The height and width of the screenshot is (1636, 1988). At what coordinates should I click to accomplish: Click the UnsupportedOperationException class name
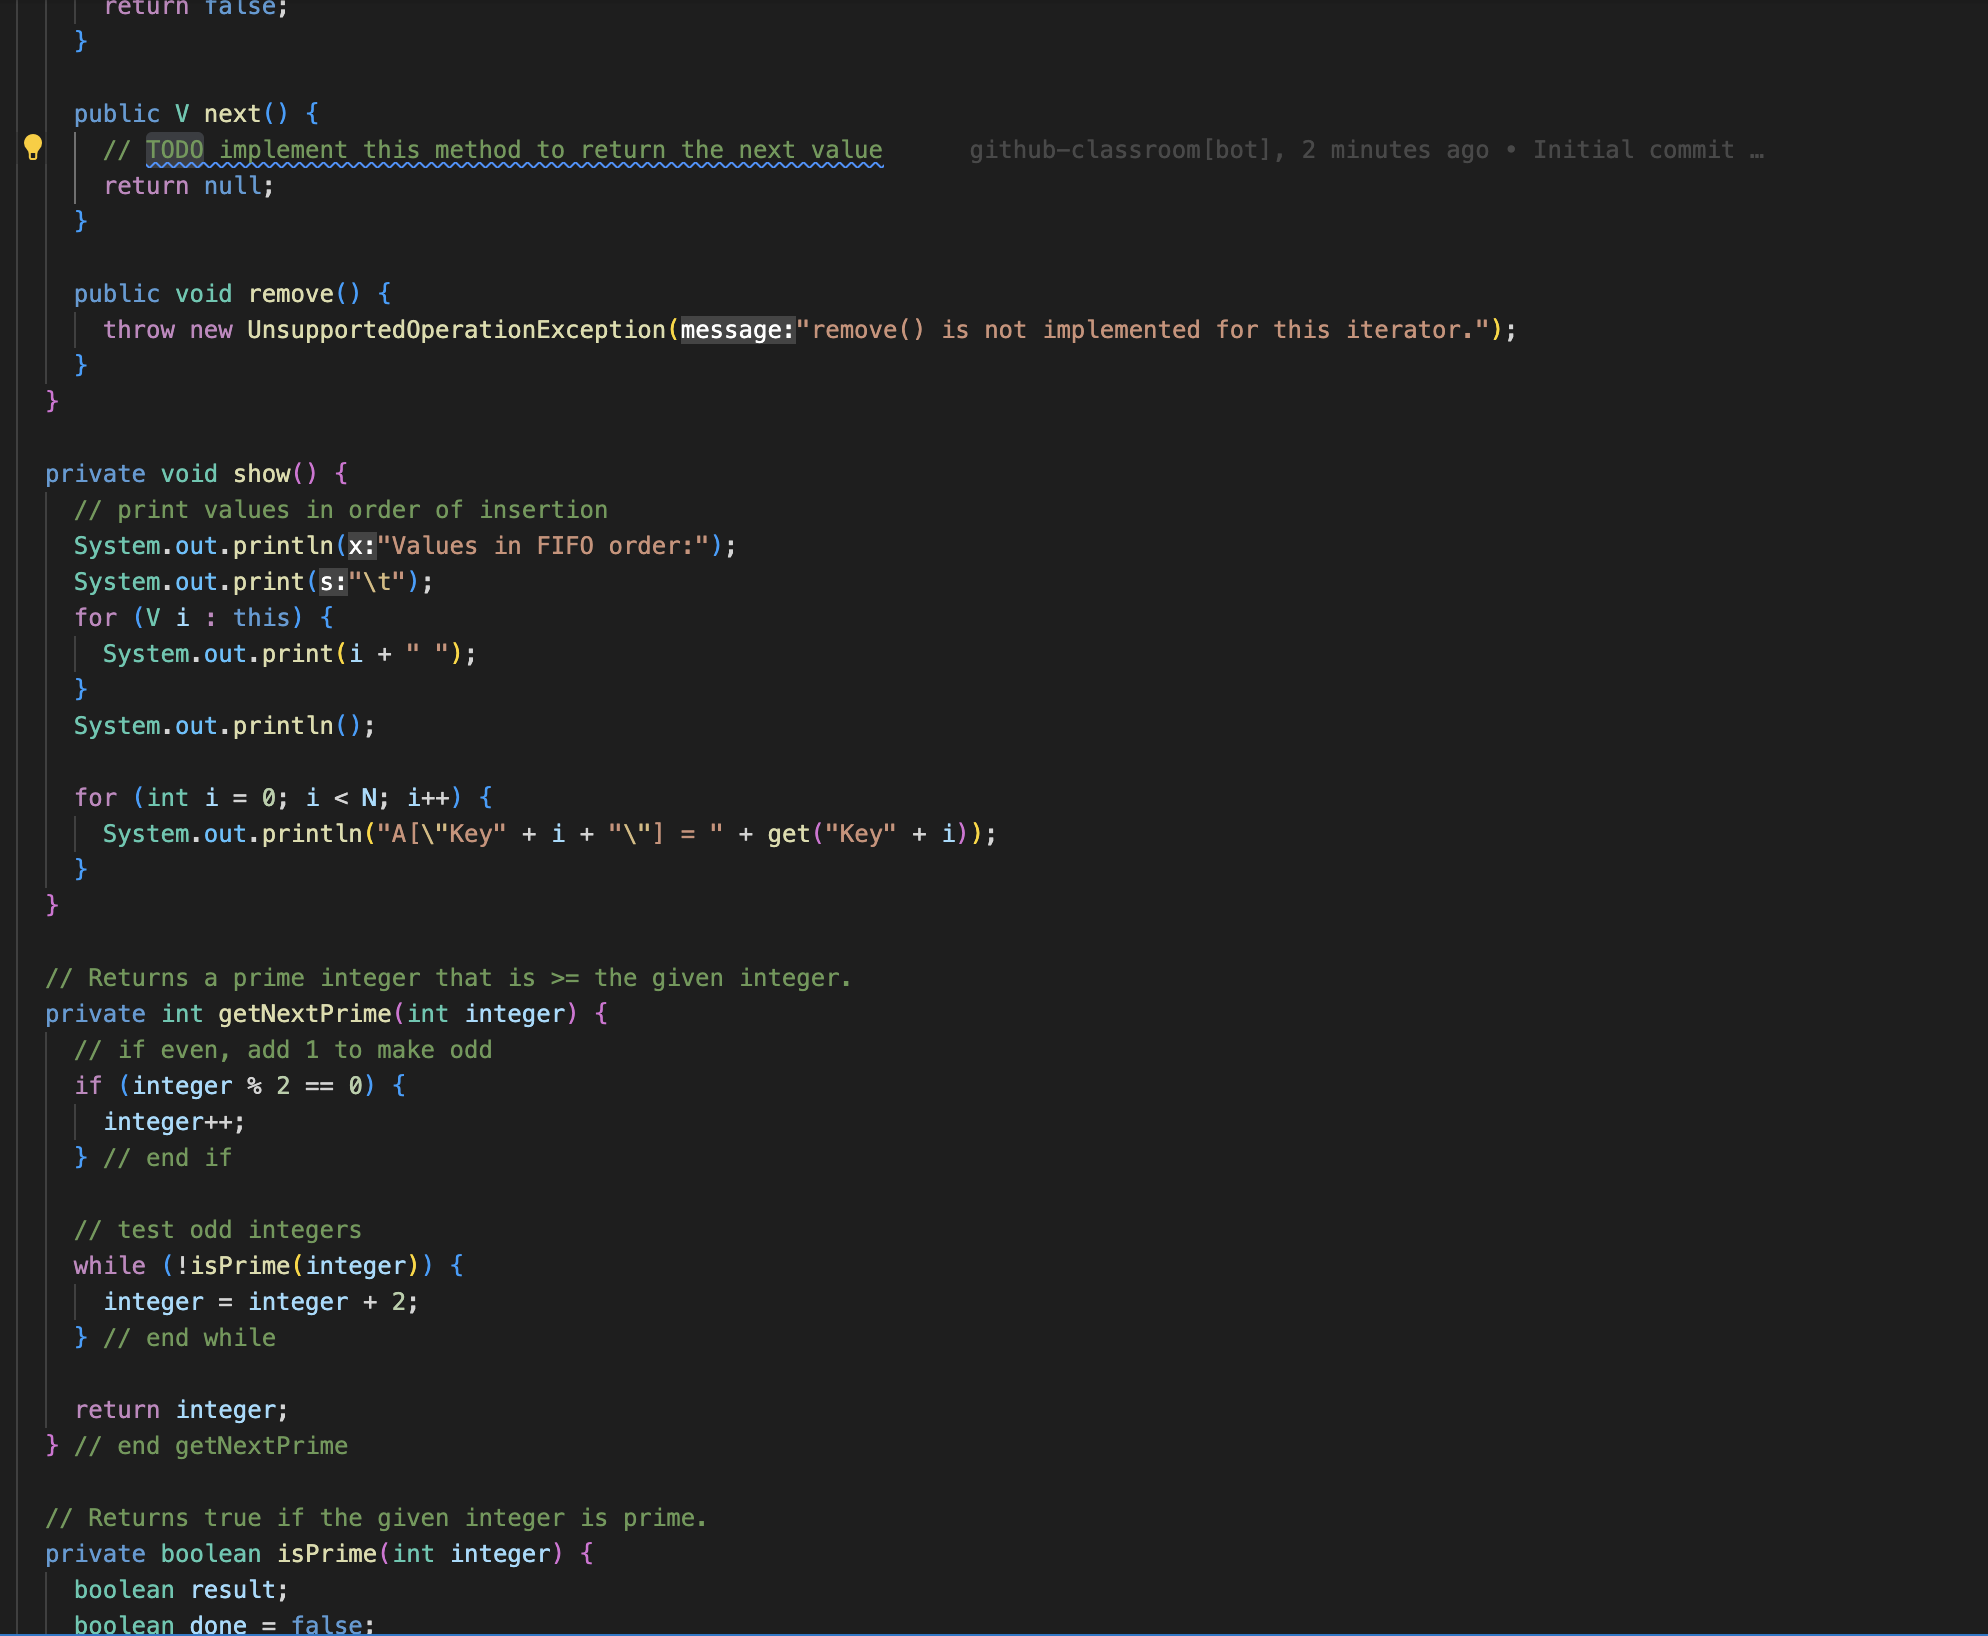pyautogui.click(x=456, y=330)
